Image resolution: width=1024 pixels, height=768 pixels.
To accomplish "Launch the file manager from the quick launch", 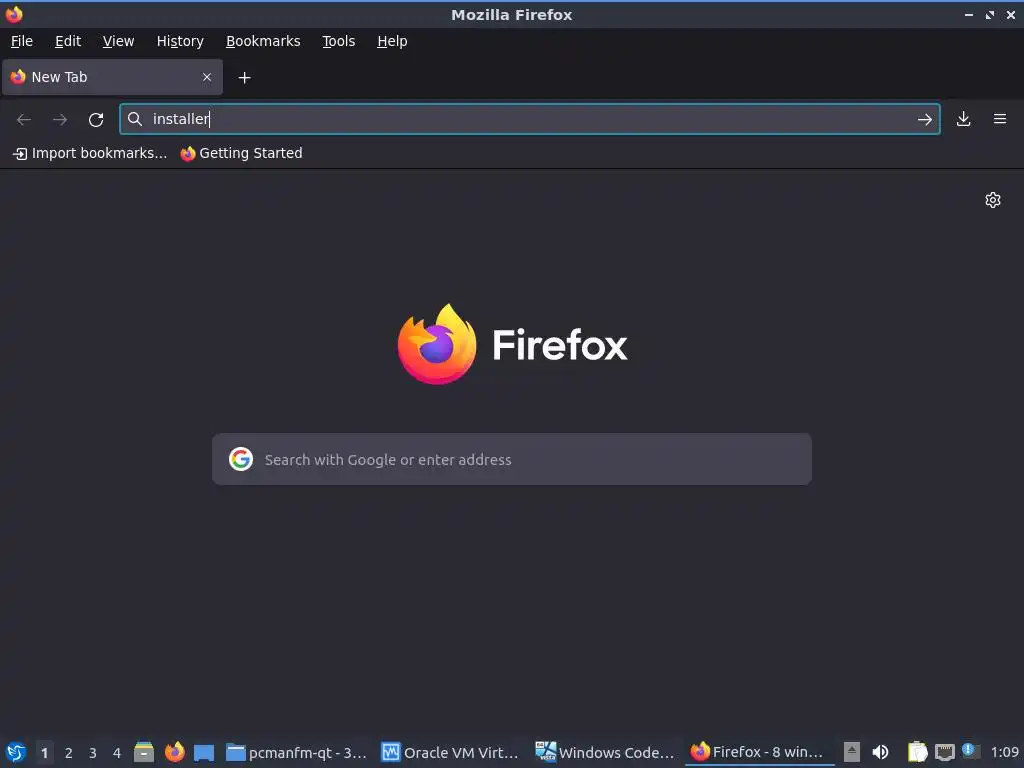I will 144,752.
